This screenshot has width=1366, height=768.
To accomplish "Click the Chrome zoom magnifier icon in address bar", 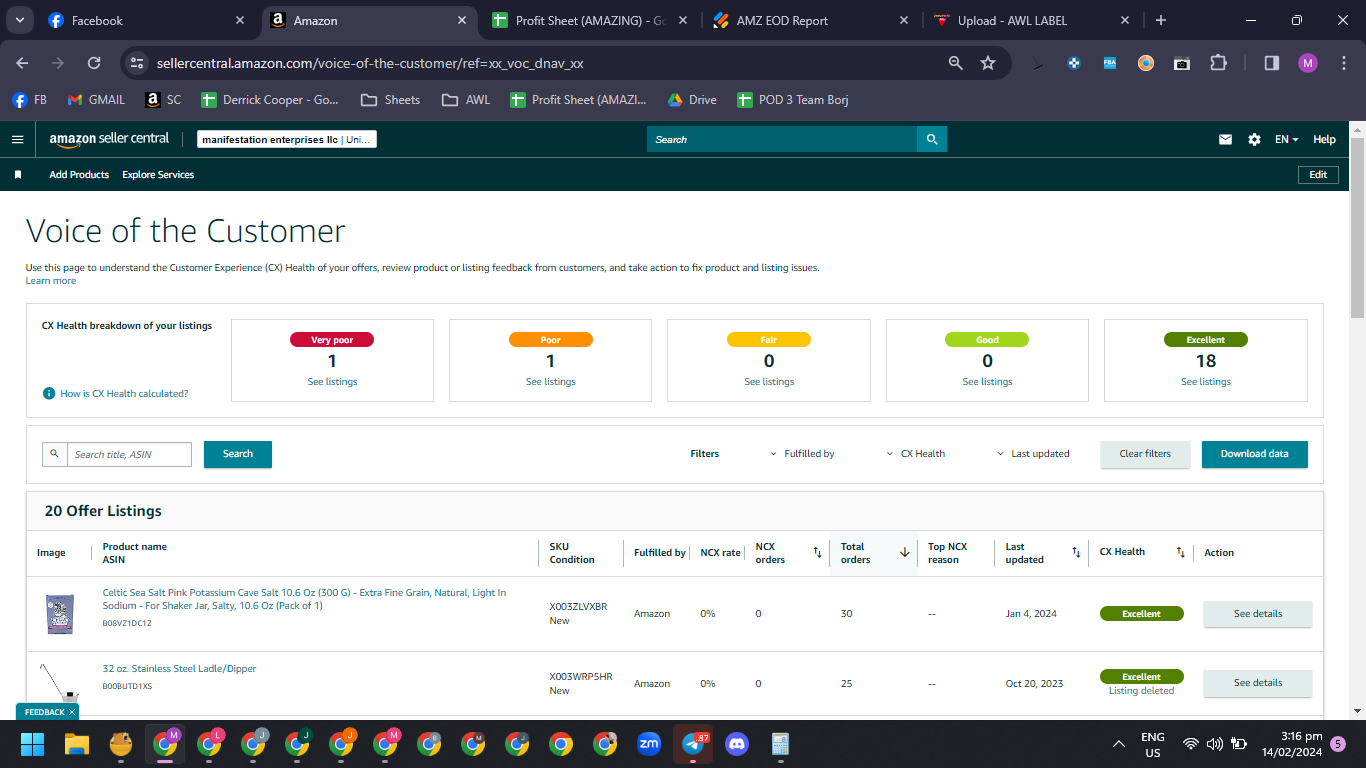I will pos(956,63).
